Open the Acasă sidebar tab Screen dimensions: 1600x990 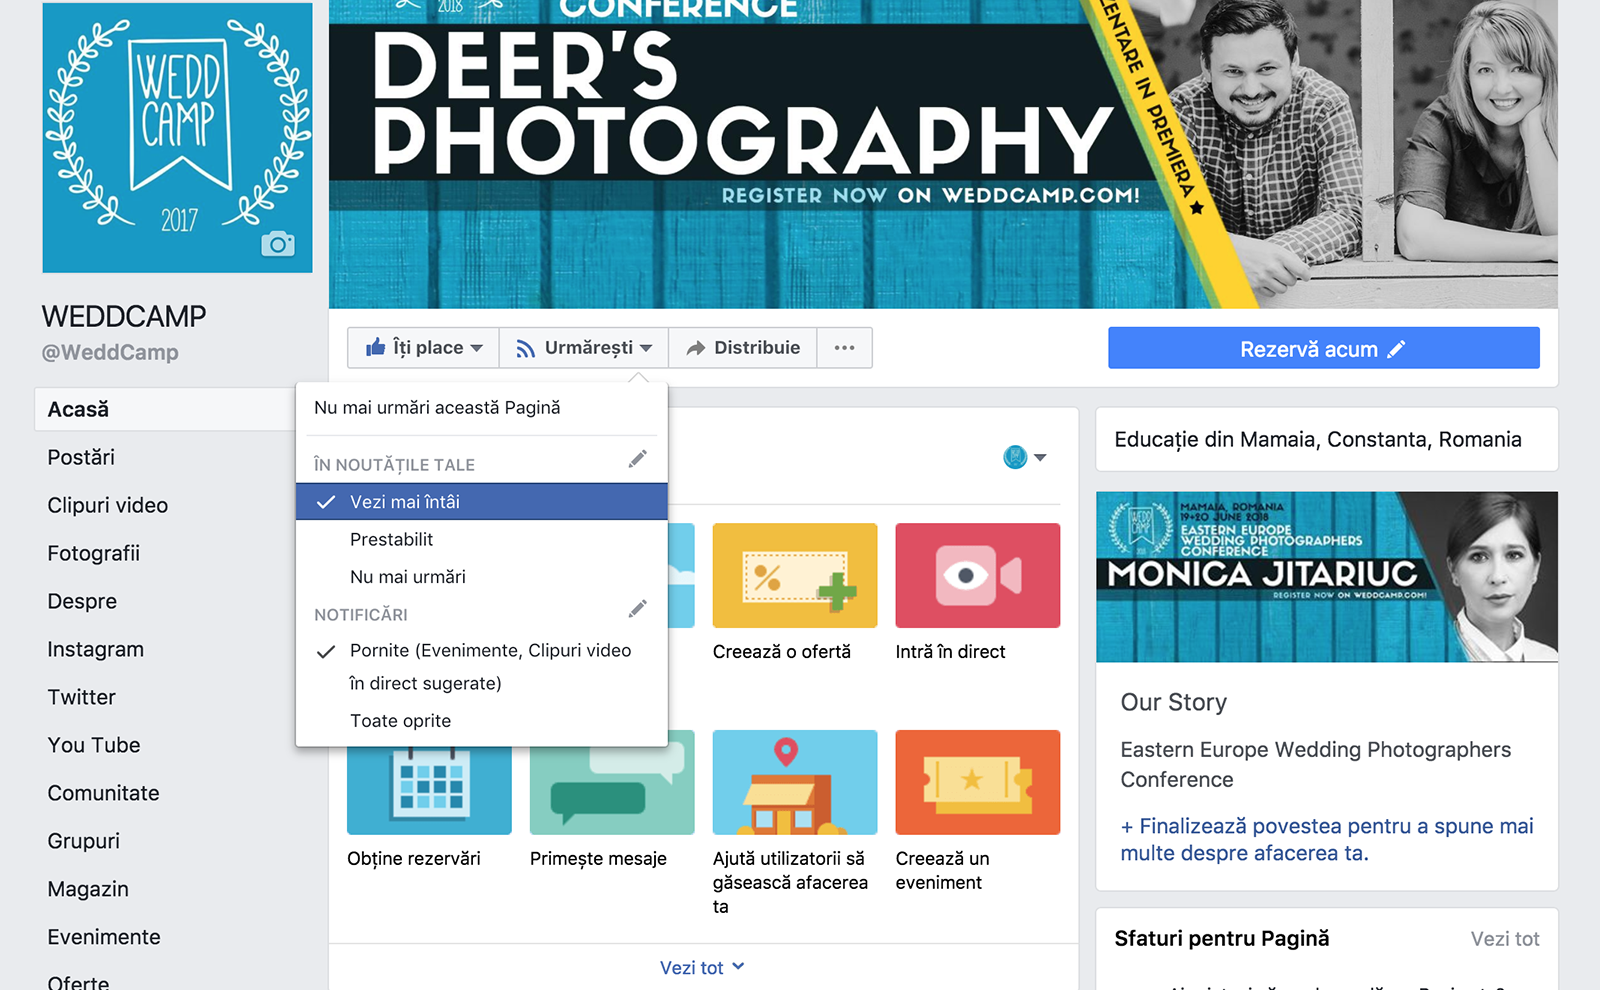pos(165,410)
